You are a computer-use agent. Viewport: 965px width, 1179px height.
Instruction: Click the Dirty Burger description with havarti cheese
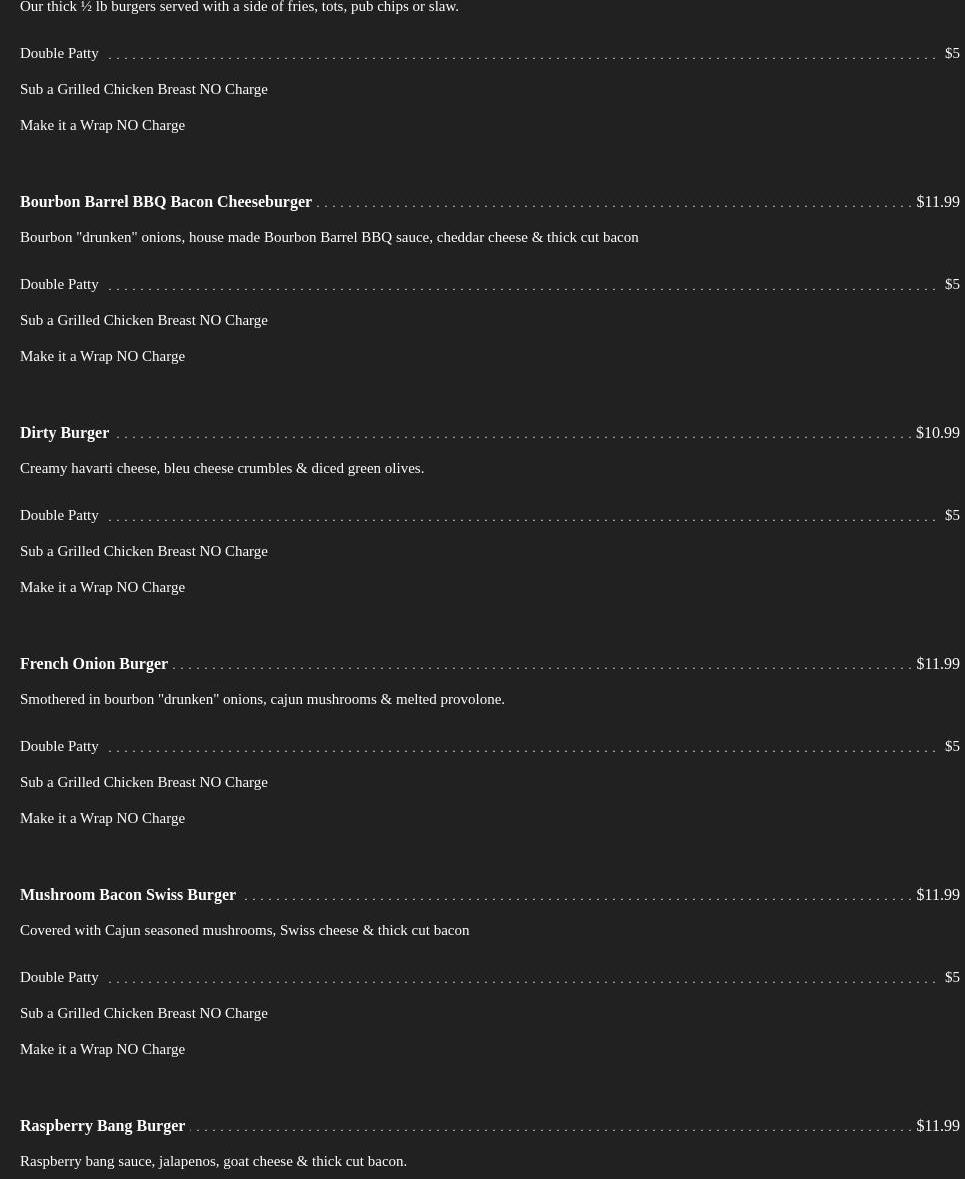(222, 468)
